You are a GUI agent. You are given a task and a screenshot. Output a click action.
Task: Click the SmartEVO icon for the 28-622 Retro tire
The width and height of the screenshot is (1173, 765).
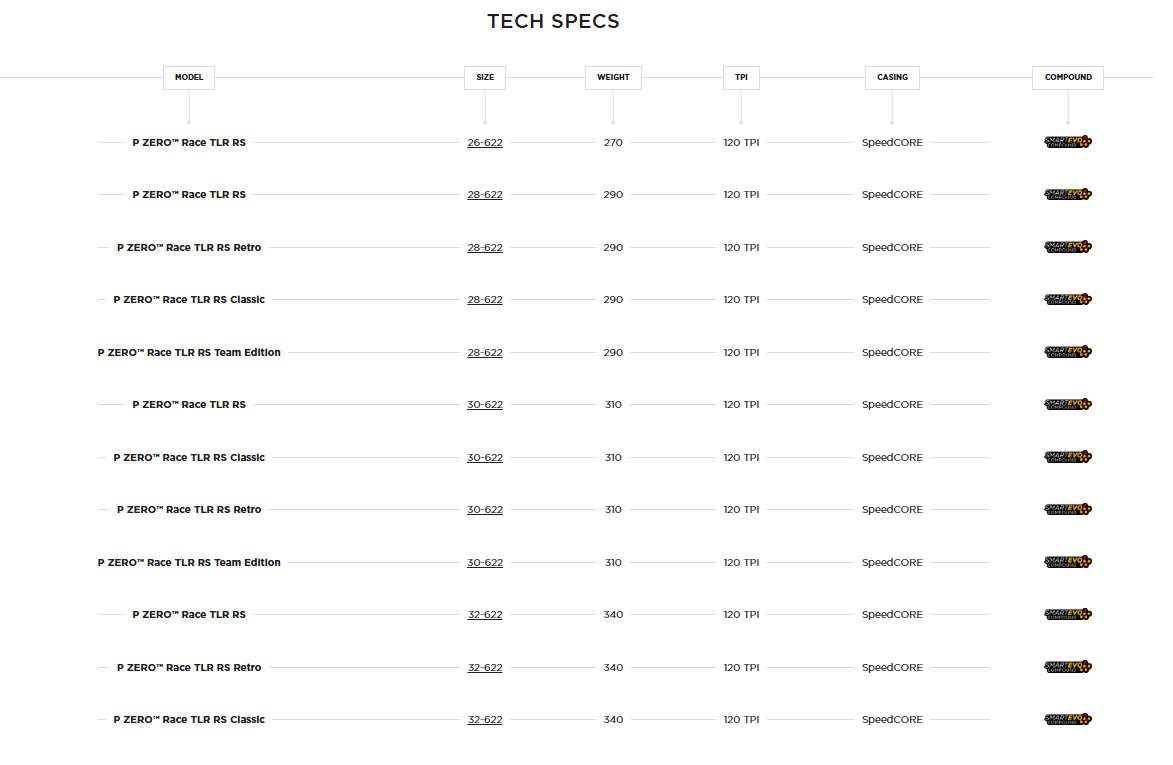click(x=1067, y=247)
